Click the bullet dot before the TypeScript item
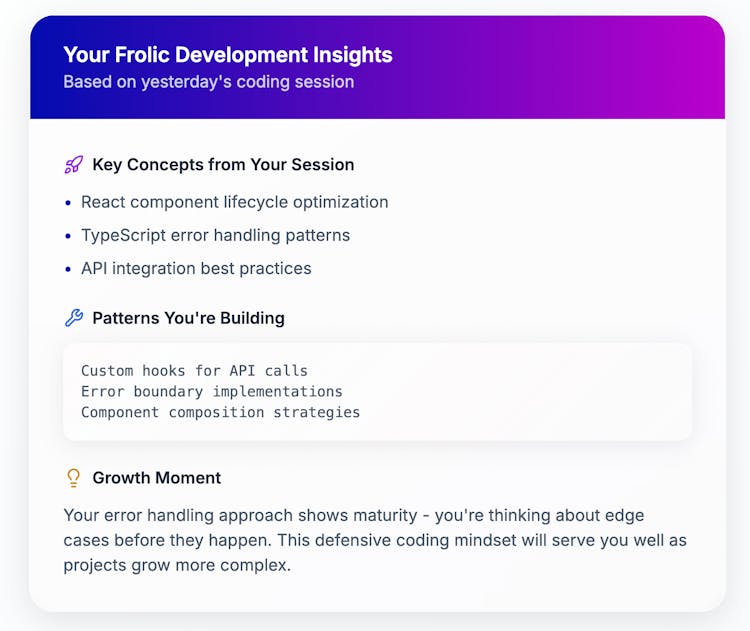 coord(69,236)
